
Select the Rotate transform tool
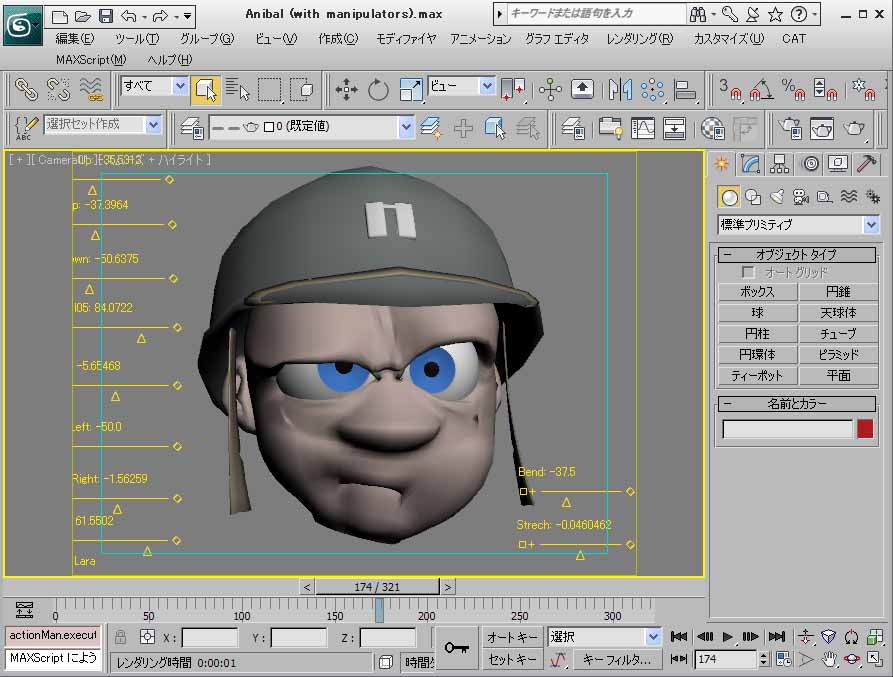click(378, 90)
